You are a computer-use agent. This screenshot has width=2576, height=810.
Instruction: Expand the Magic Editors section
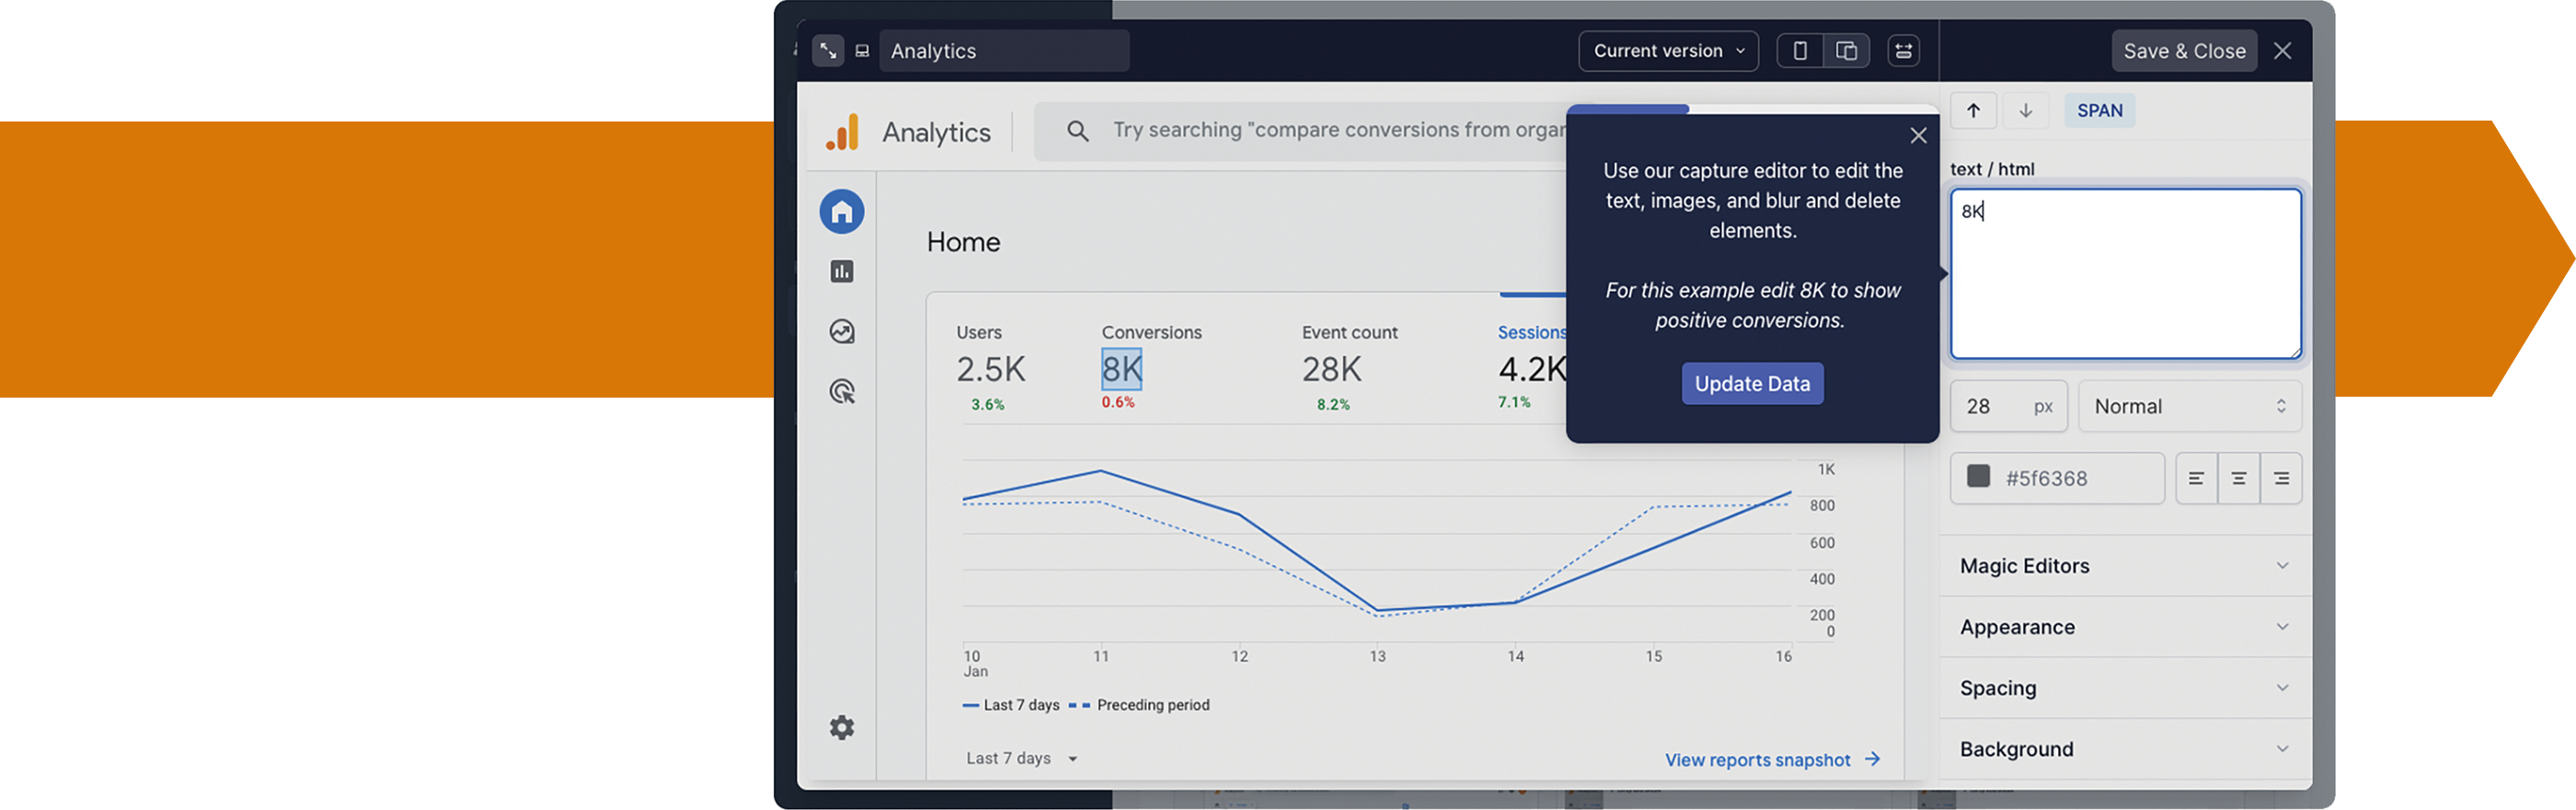tap(2123, 566)
